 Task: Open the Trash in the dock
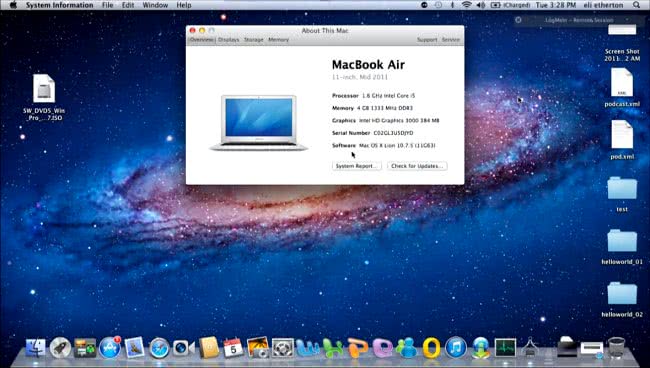click(x=616, y=347)
